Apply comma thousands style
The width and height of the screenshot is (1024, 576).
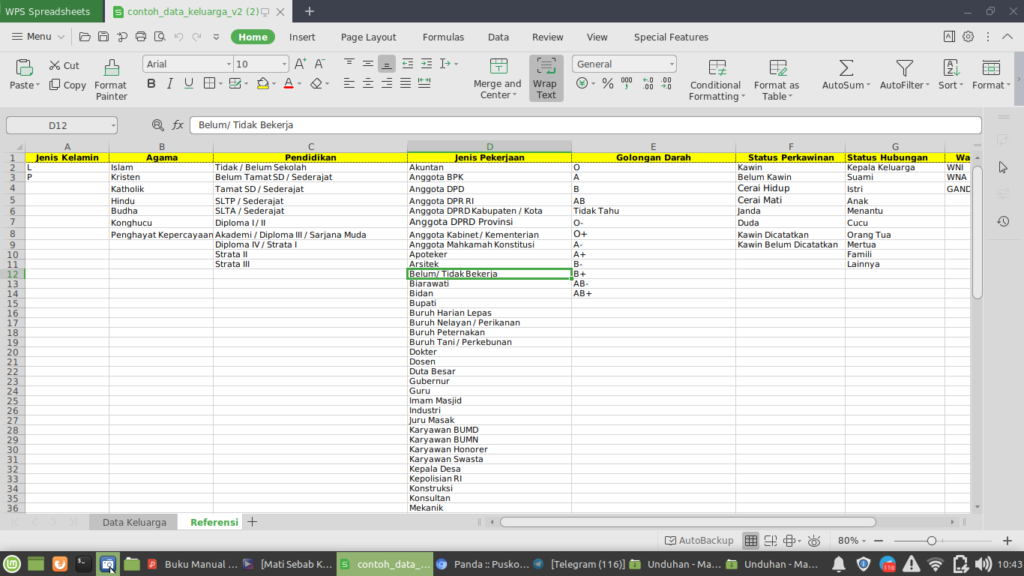[627, 84]
